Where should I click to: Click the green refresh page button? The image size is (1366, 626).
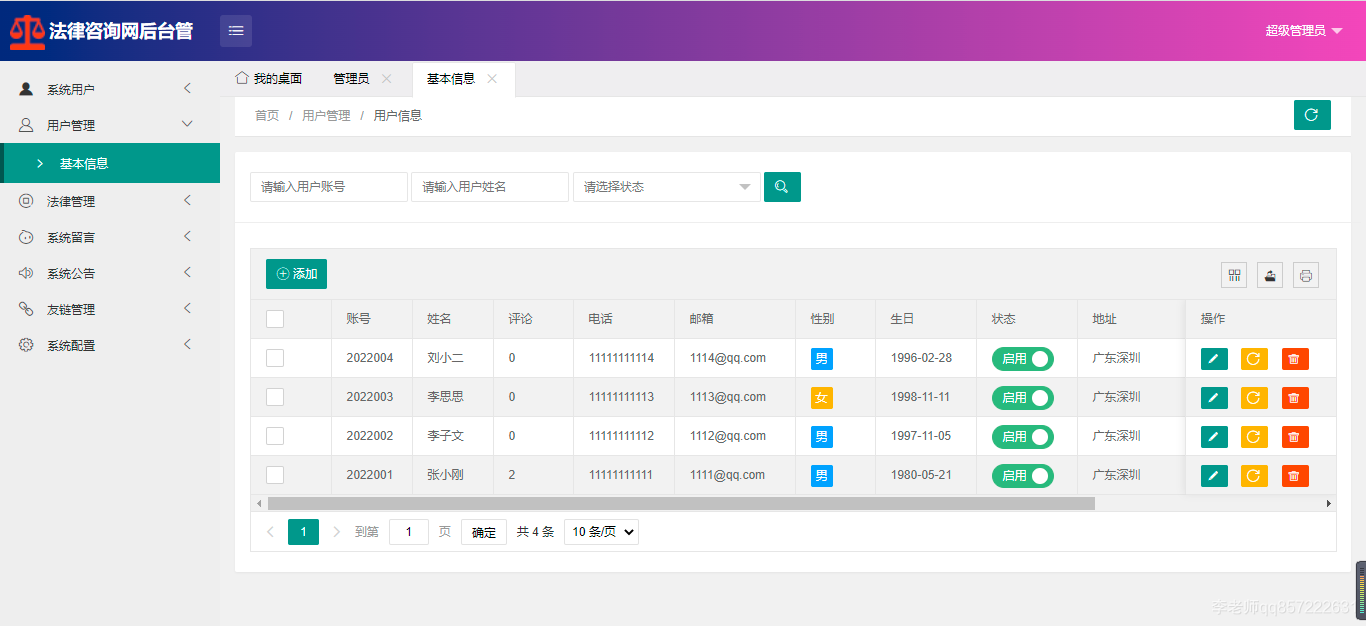(x=1312, y=115)
